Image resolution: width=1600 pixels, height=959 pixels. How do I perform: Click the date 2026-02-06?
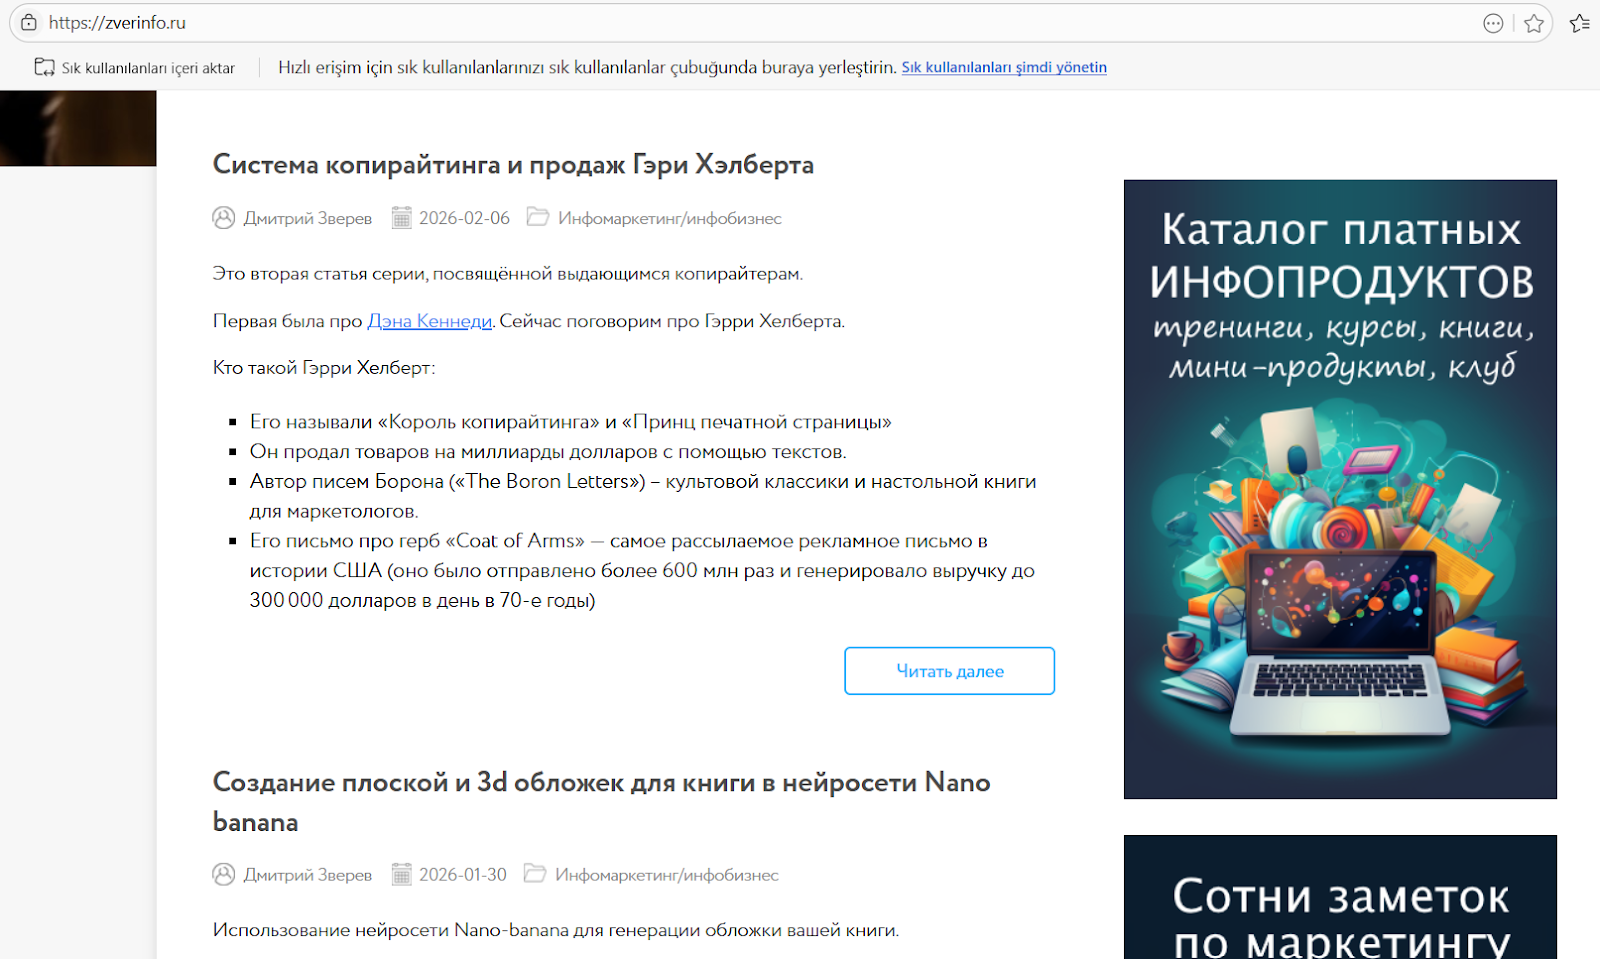pyautogui.click(x=464, y=218)
